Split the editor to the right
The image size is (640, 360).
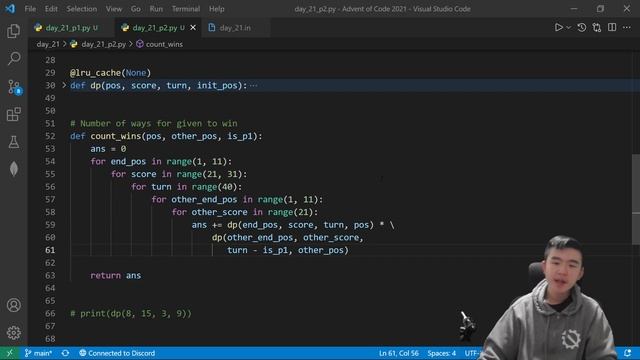pyautogui.click(x=612, y=27)
